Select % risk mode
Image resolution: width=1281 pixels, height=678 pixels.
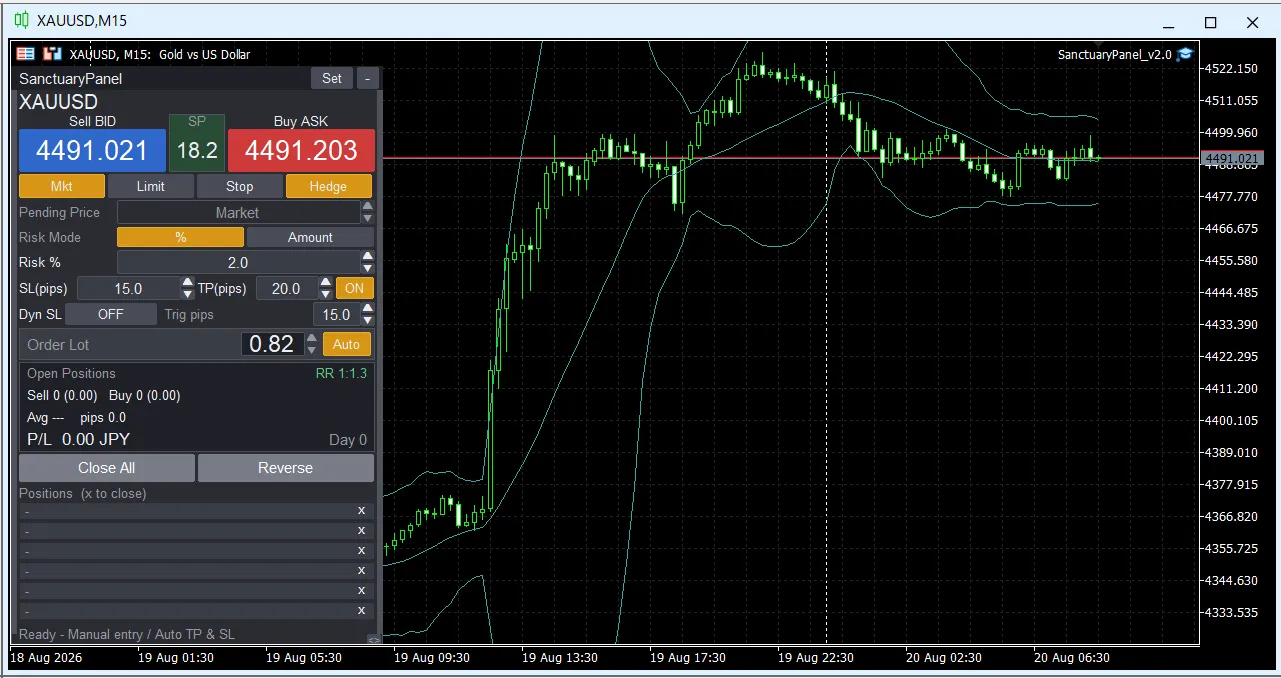[181, 237]
